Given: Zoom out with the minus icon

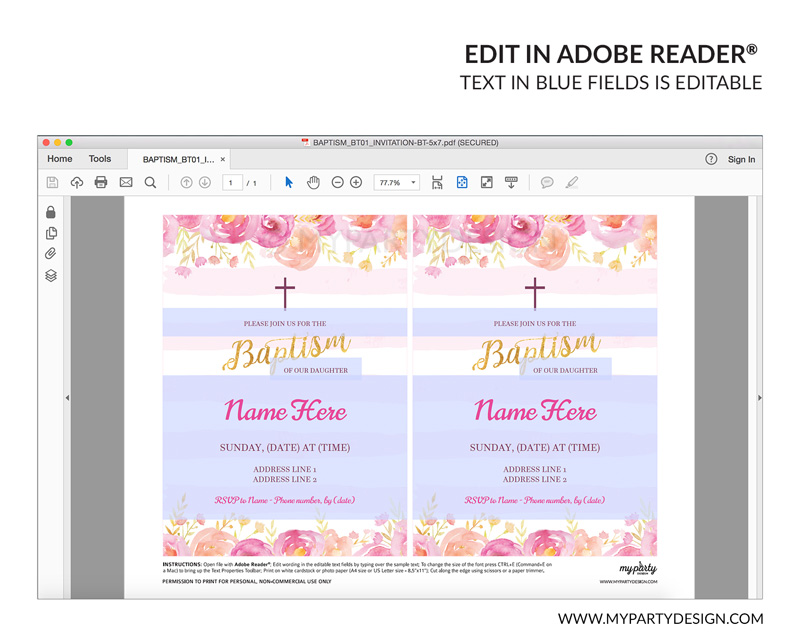Looking at the screenshot, I should tap(338, 183).
